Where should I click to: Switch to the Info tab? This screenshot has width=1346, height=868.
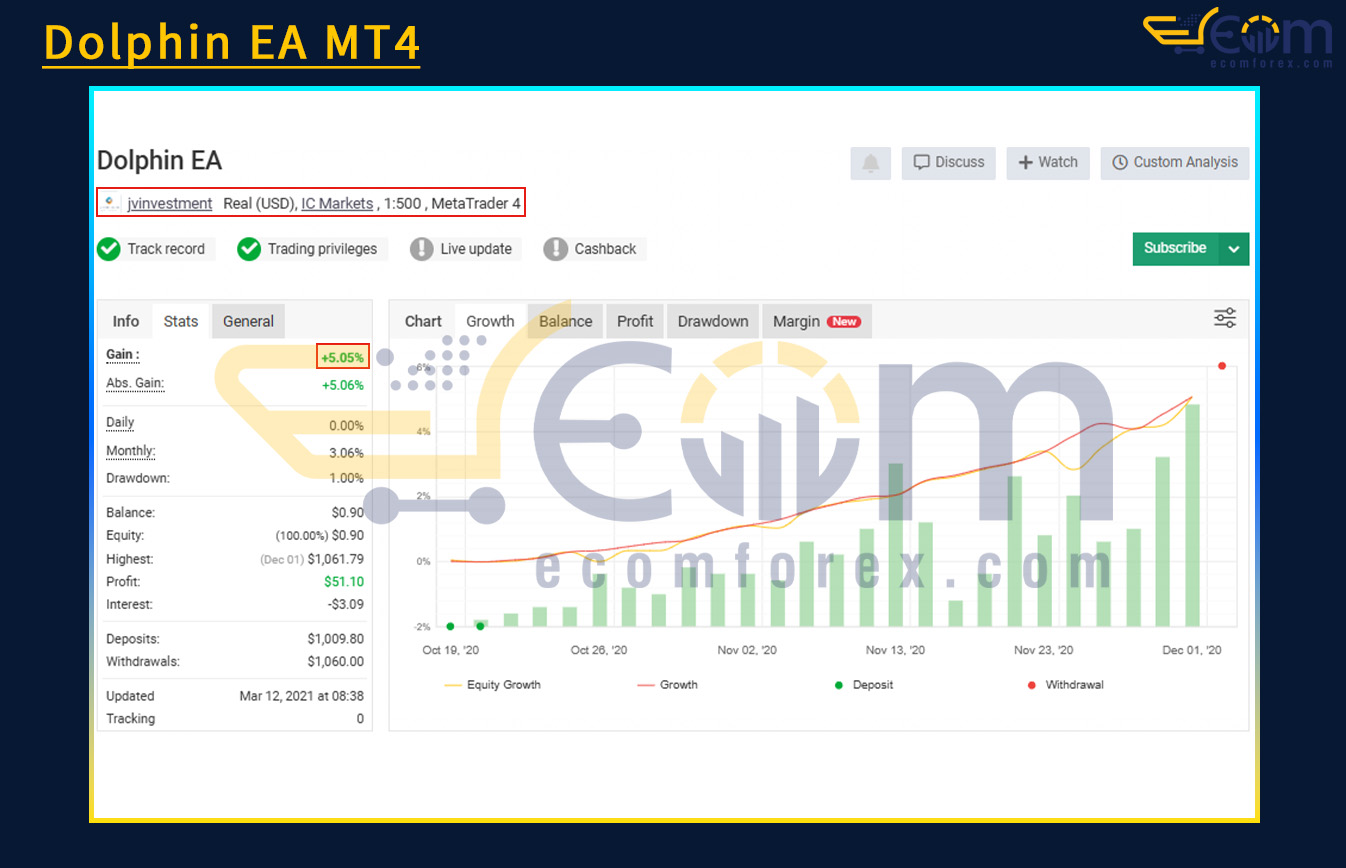click(x=126, y=321)
